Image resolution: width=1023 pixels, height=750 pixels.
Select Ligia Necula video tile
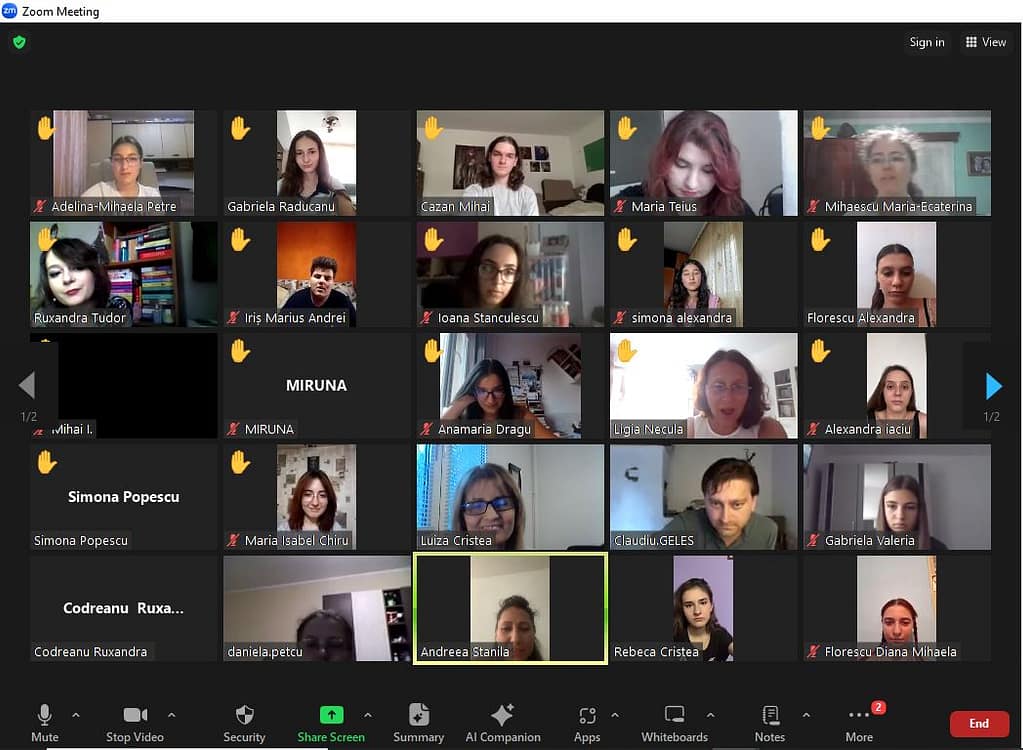[x=703, y=385]
